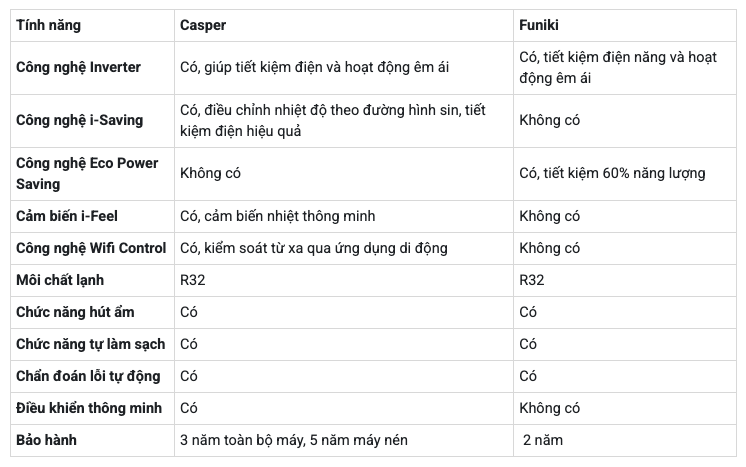Click 'Chức năng tự làm sạch' label
Viewport: 746px width, 467px height.
pyautogui.click(x=90, y=344)
